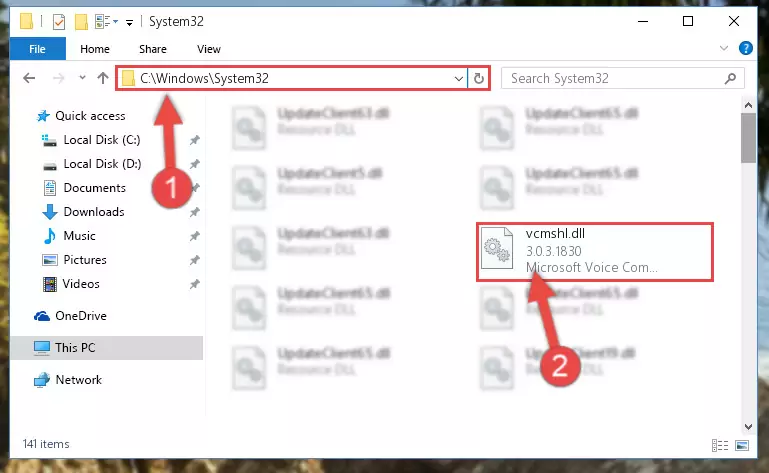Open the Help question mark icon

(745, 48)
